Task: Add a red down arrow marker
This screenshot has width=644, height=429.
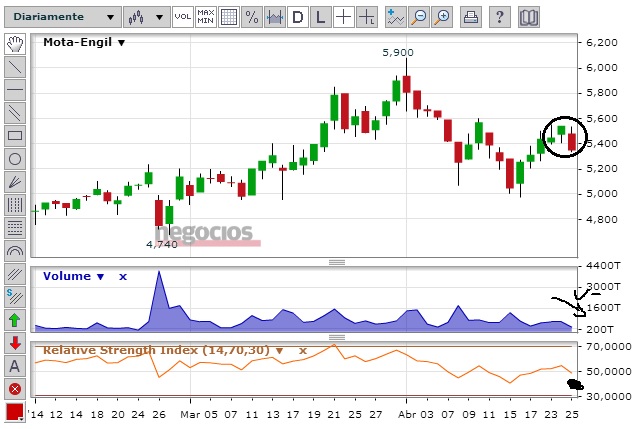Action: point(15,343)
